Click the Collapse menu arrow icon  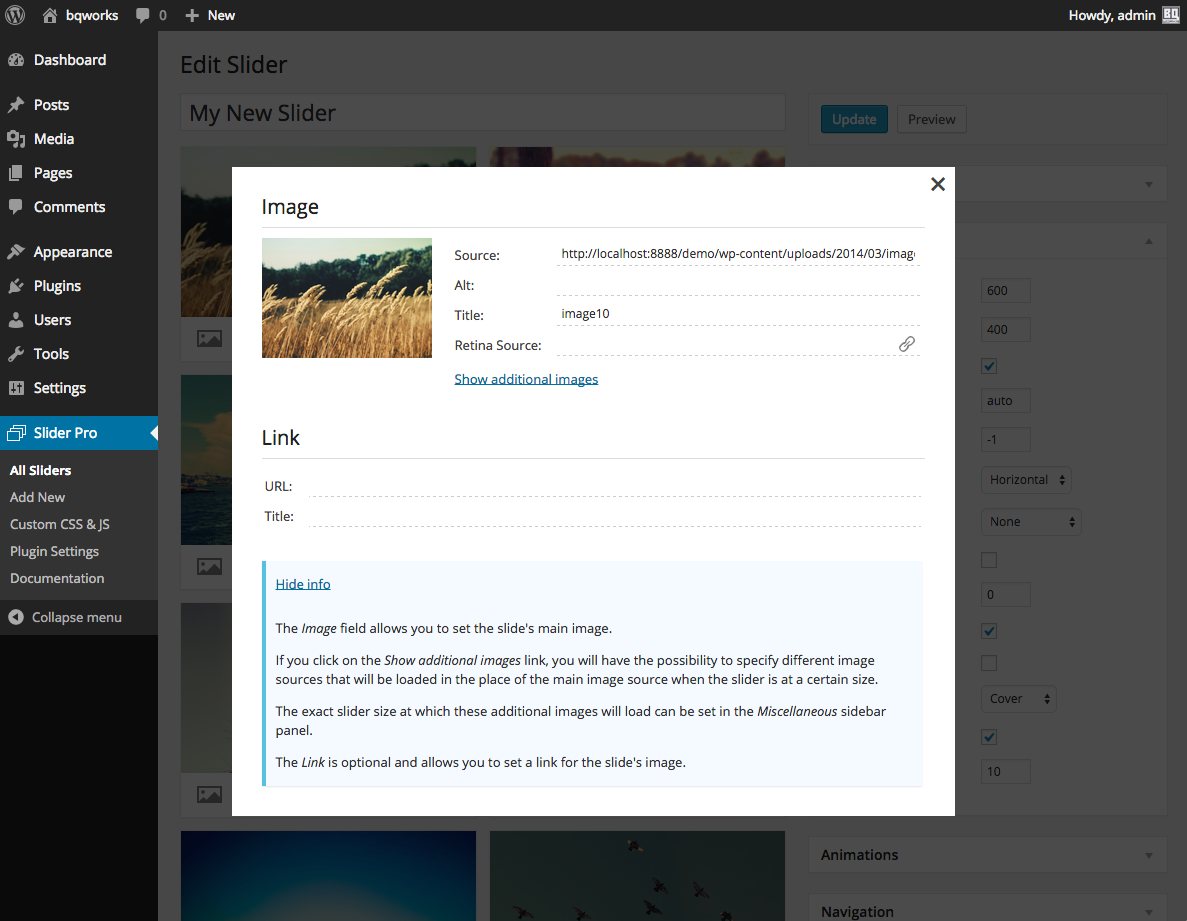[x=16, y=617]
